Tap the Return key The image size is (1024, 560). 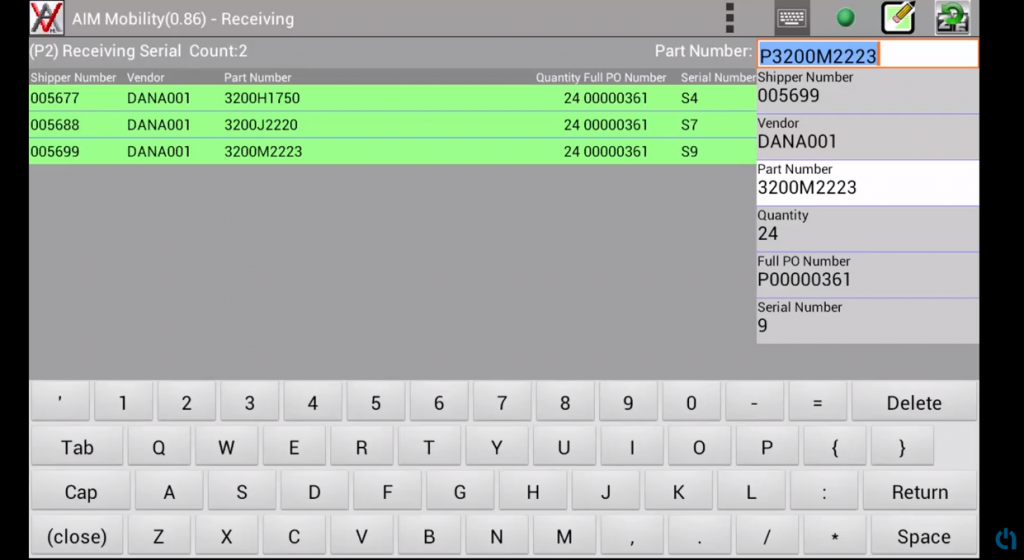tap(920, 491)
